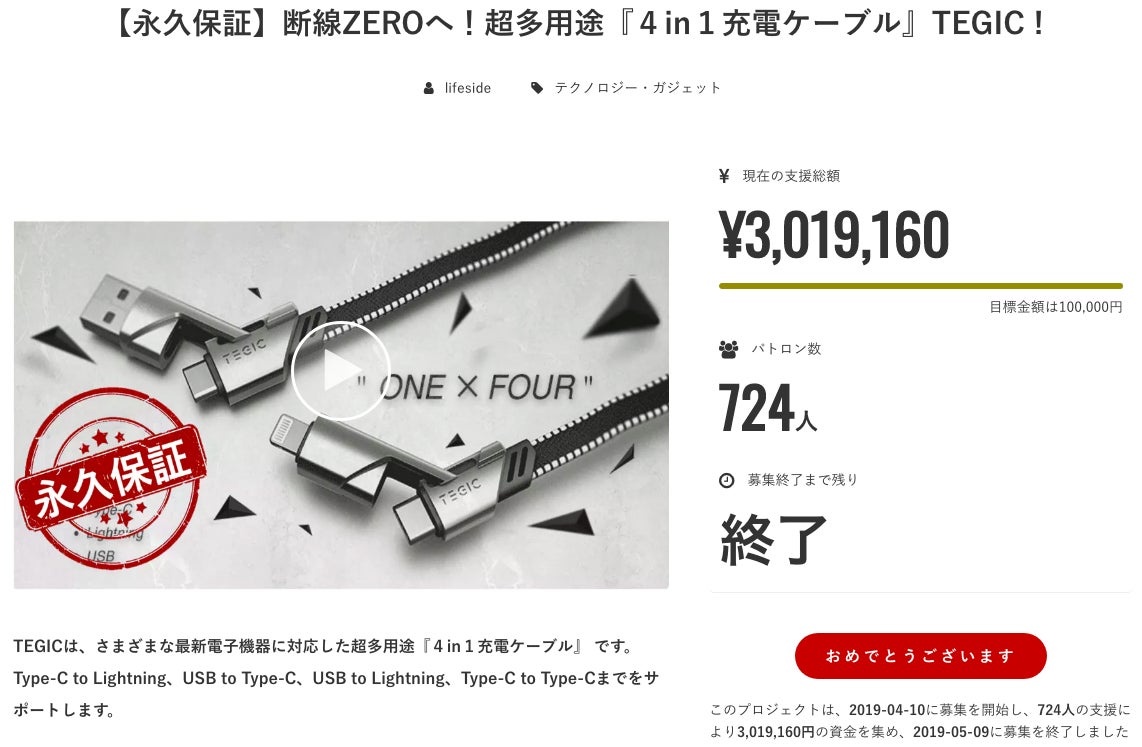Click the 目標金額は100,000円 goal label
1142x747 pixels.
pyautogui.click(x=1055, y=307)
